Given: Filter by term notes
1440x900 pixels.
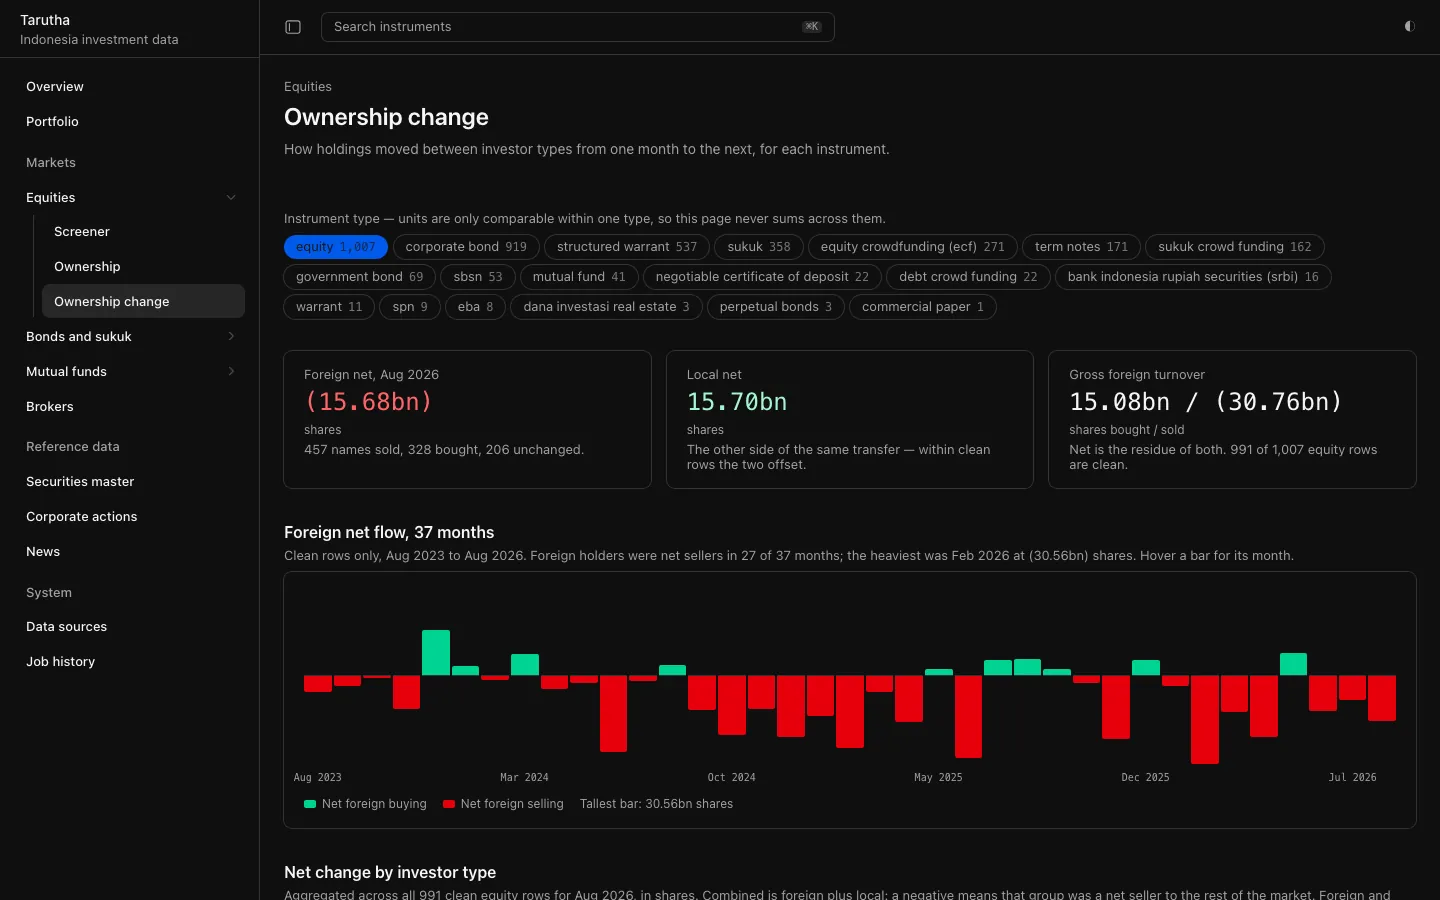Looking at the screenshot, I should pos(1081,247).
